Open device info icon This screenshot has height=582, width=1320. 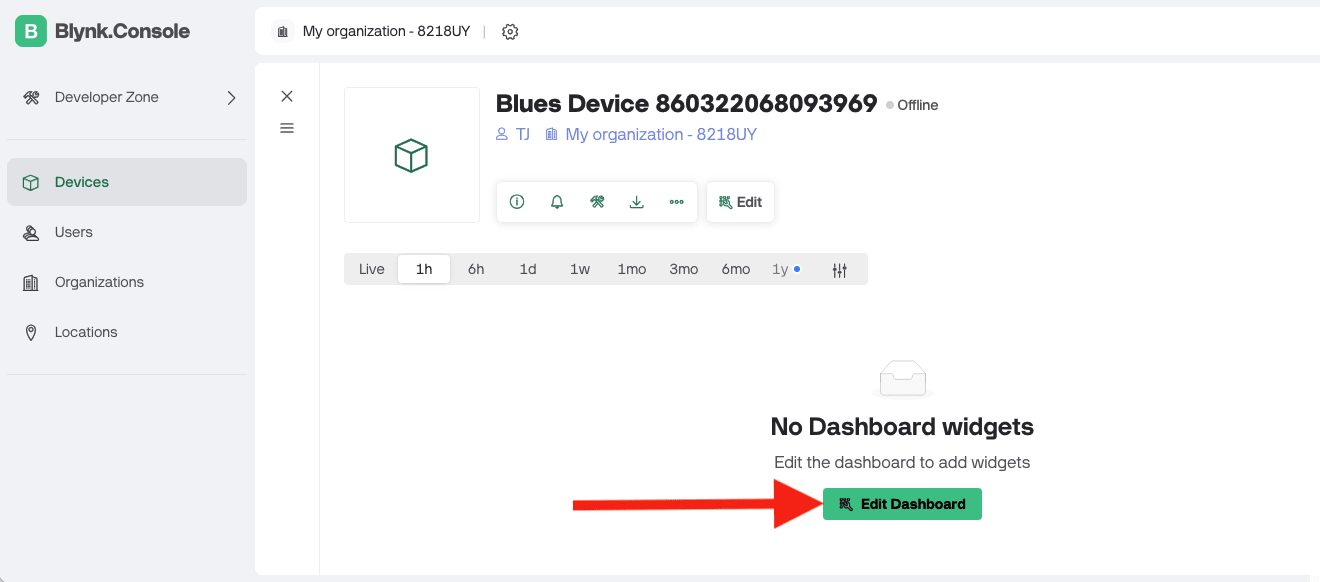517,202
